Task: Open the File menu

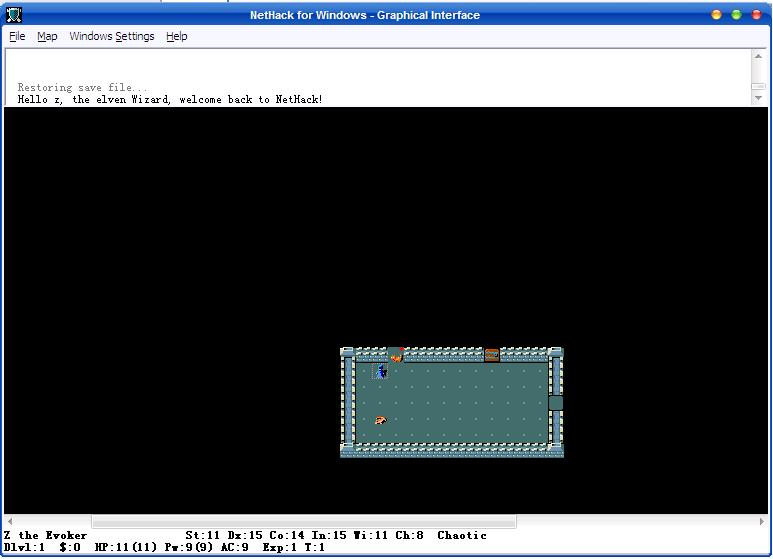Action: click(17, 36)
